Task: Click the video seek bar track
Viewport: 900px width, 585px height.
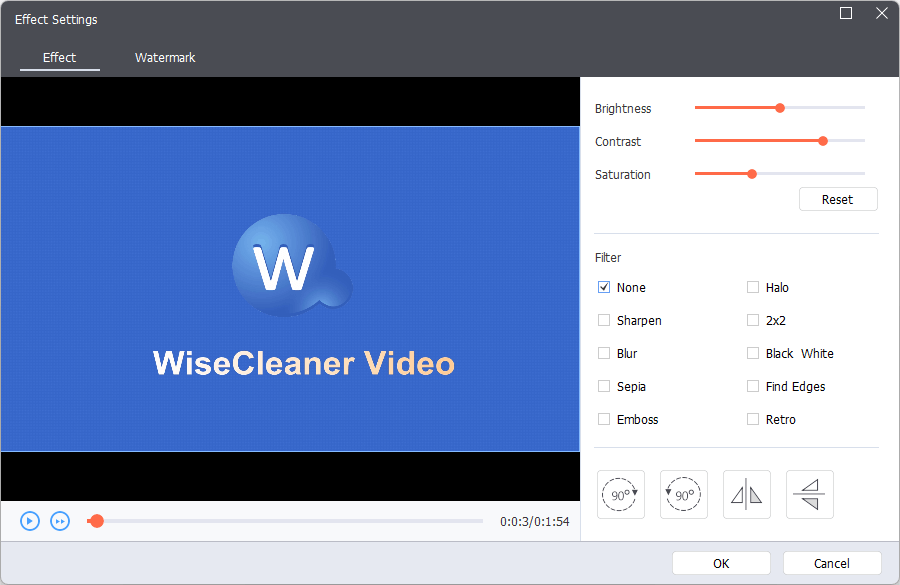Action: click(290, 521)
